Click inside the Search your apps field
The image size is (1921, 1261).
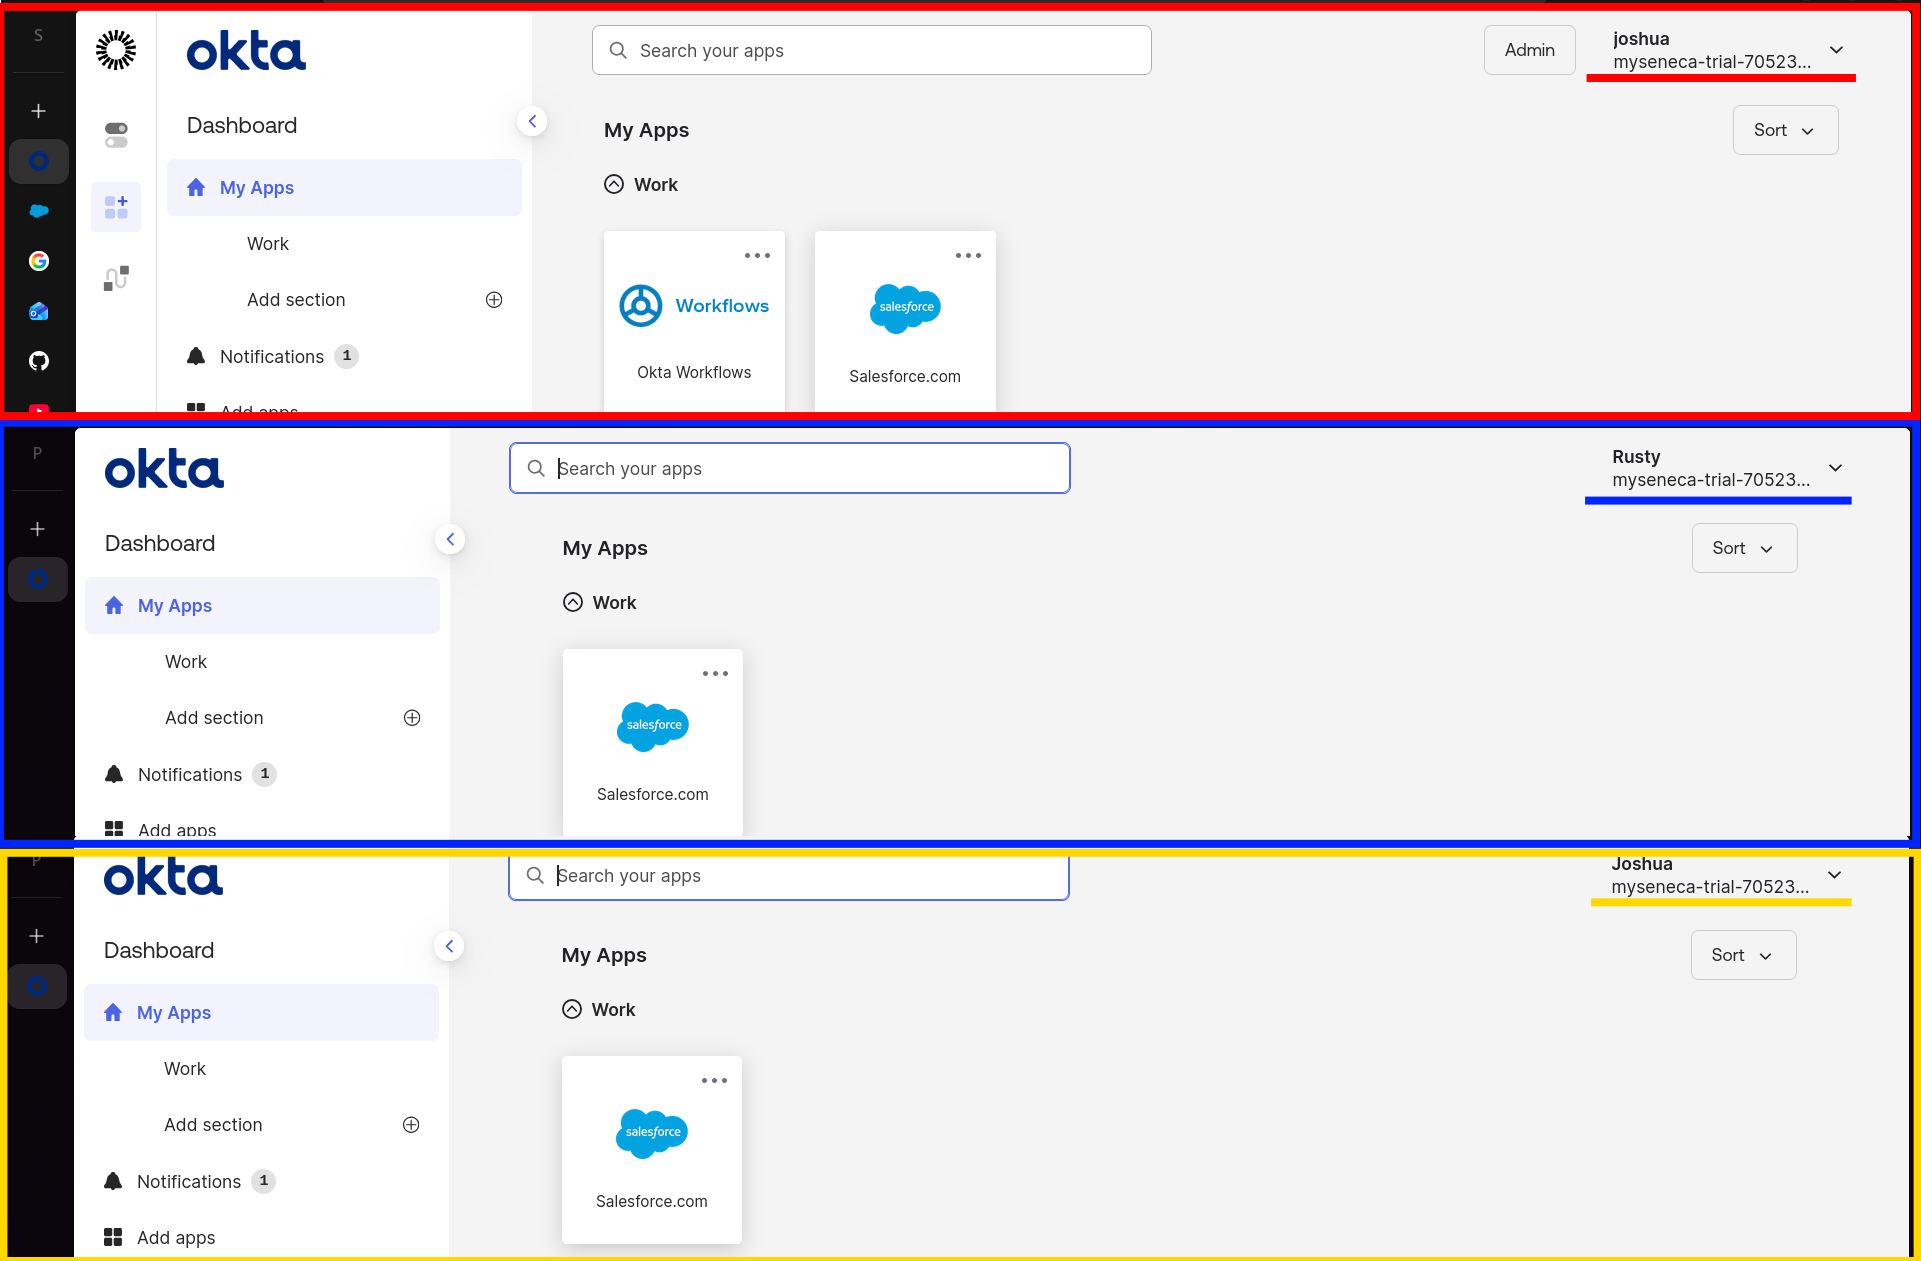coord(872,50)
